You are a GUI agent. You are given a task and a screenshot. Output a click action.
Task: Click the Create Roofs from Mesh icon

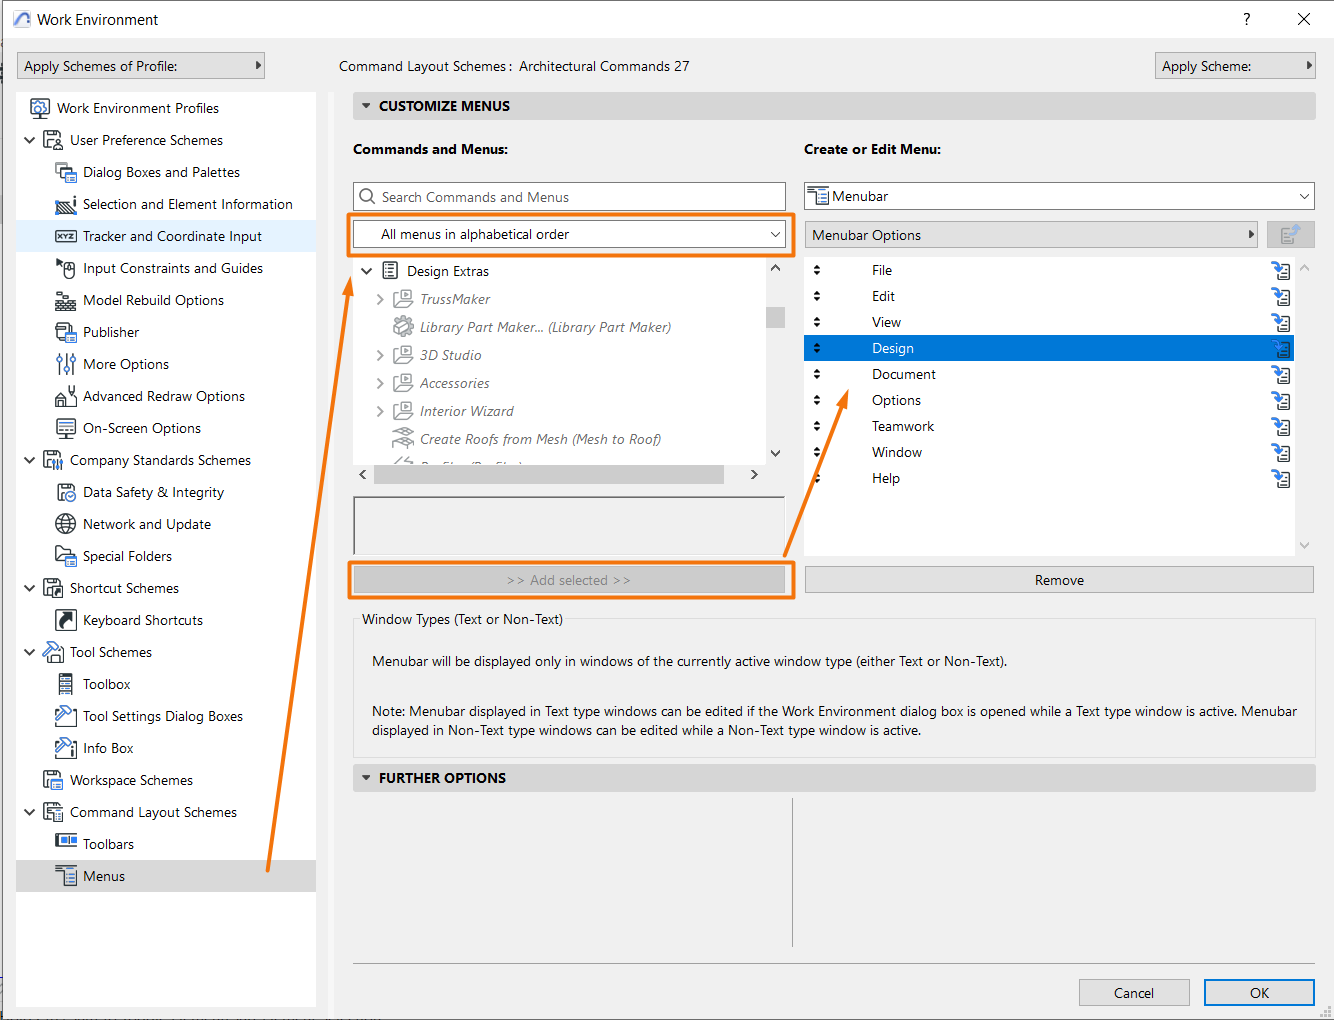404,438
